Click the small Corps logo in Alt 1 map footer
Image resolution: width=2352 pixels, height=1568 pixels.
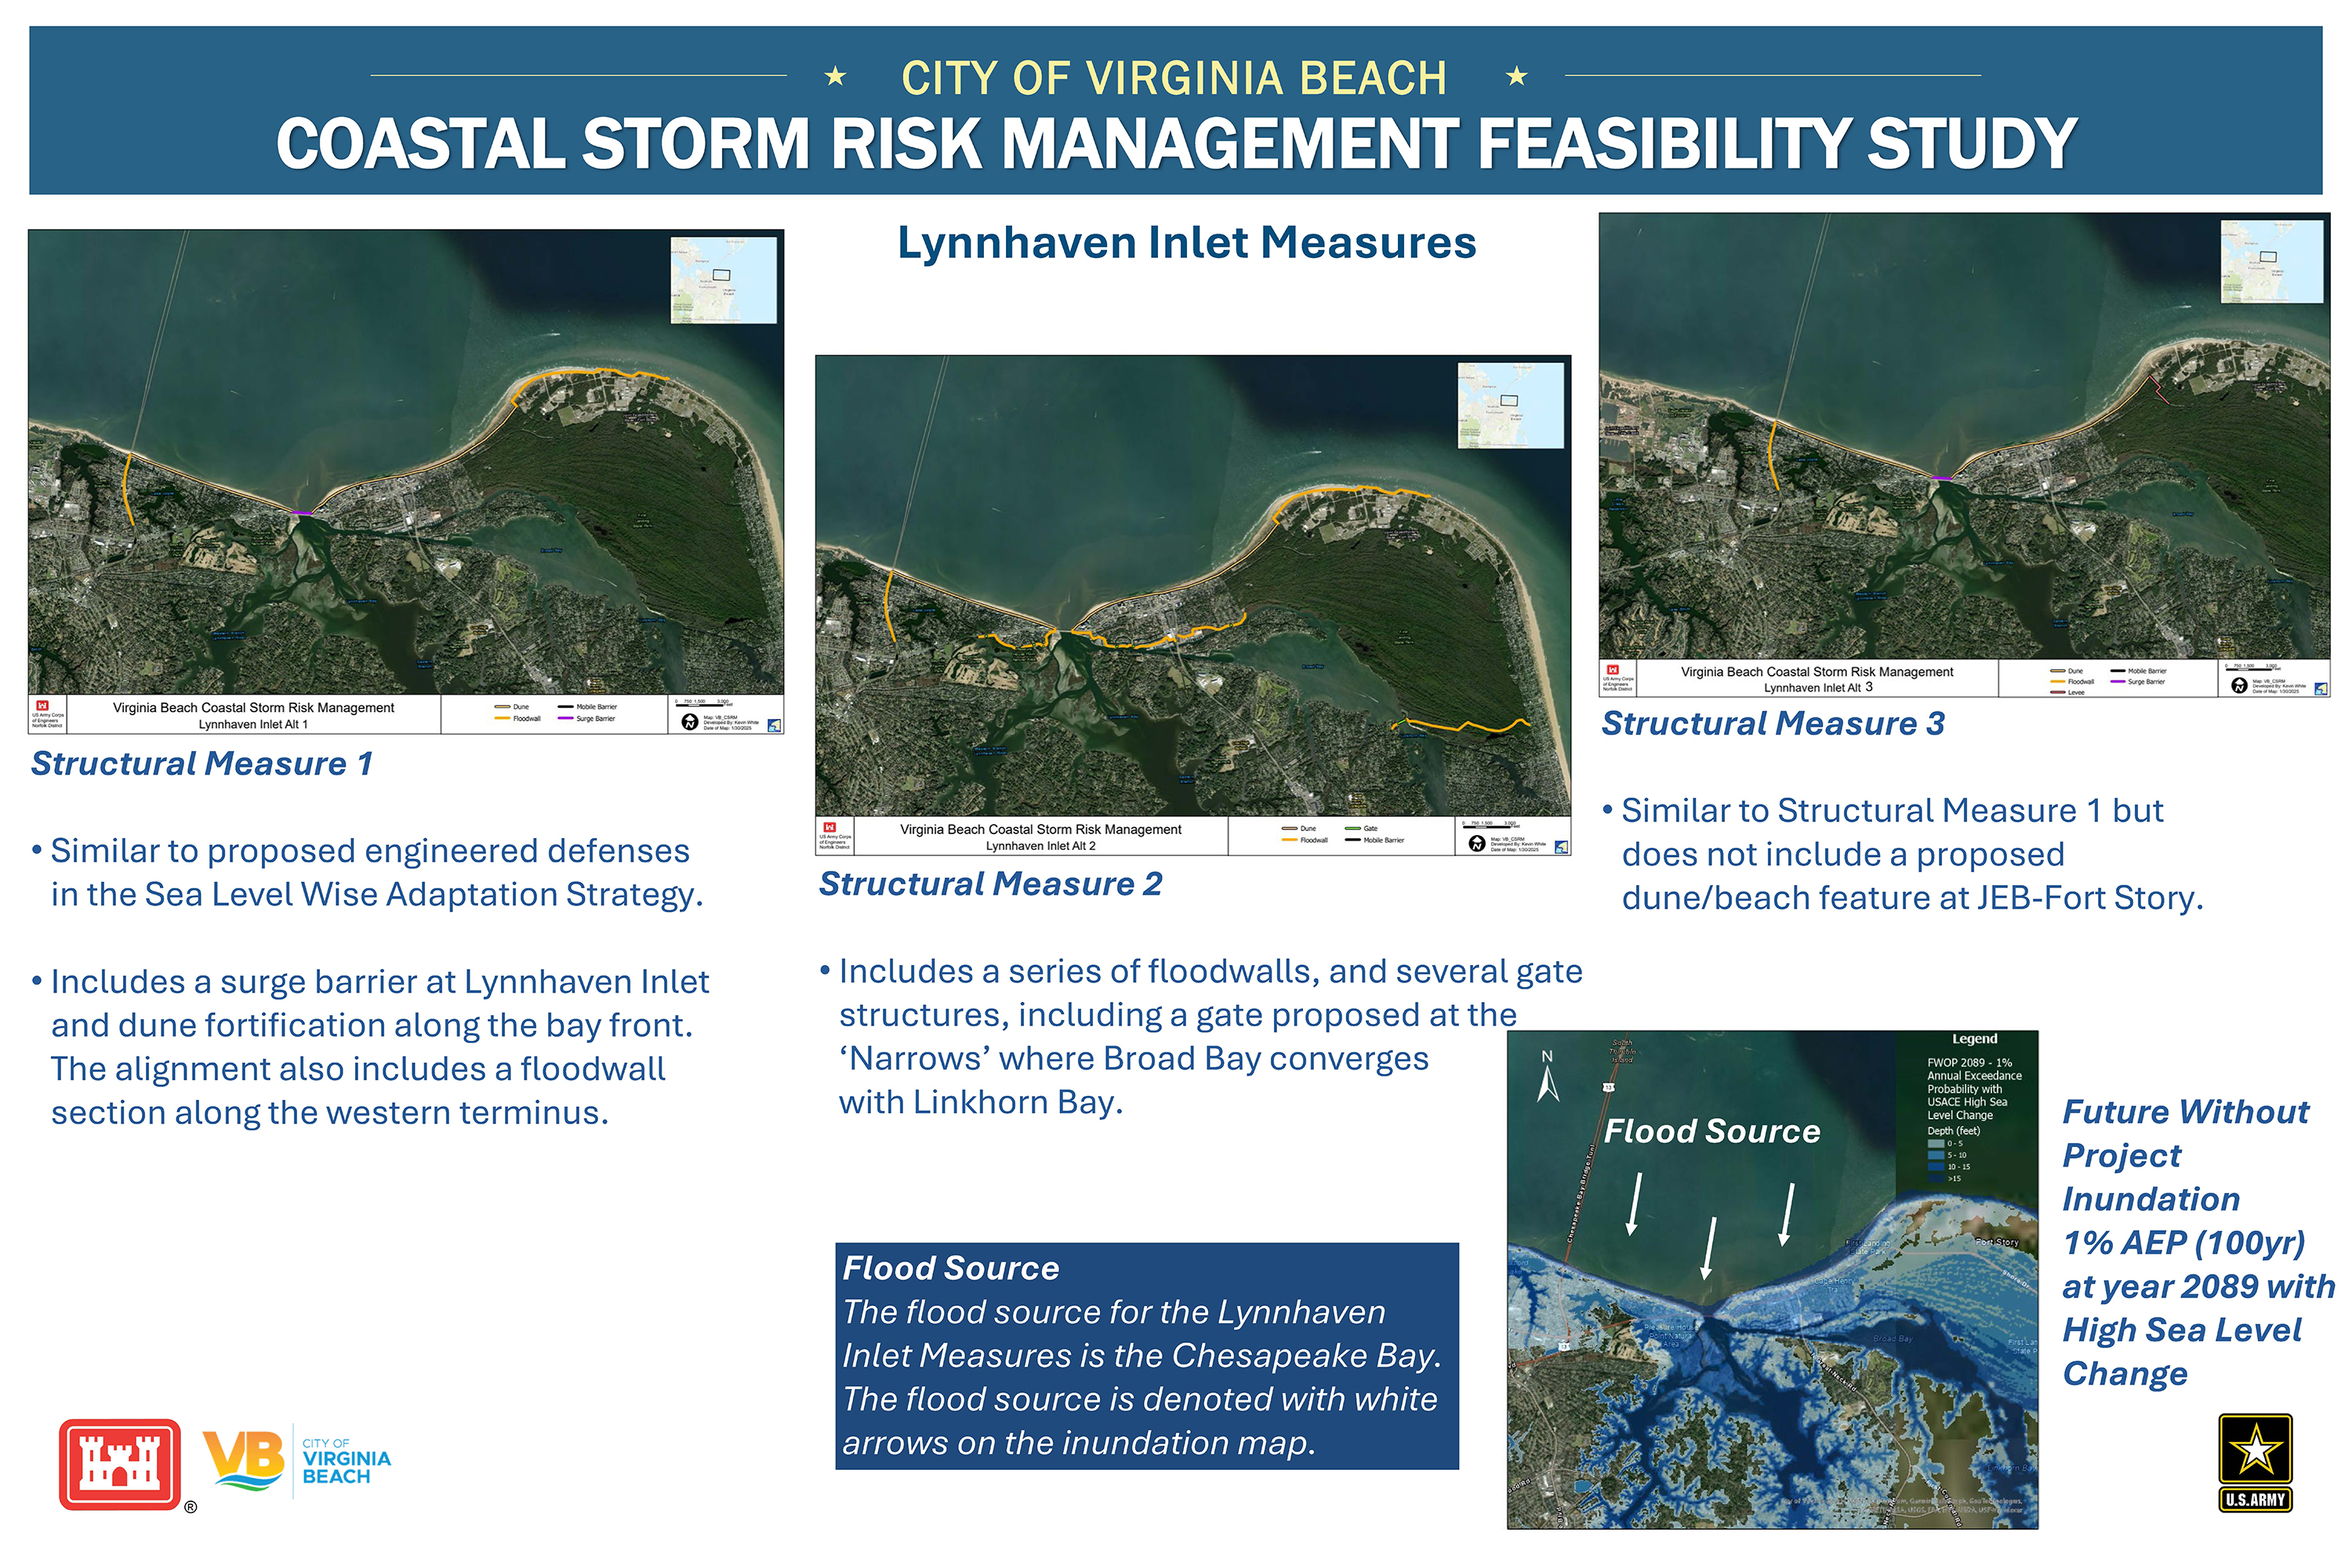43,706
